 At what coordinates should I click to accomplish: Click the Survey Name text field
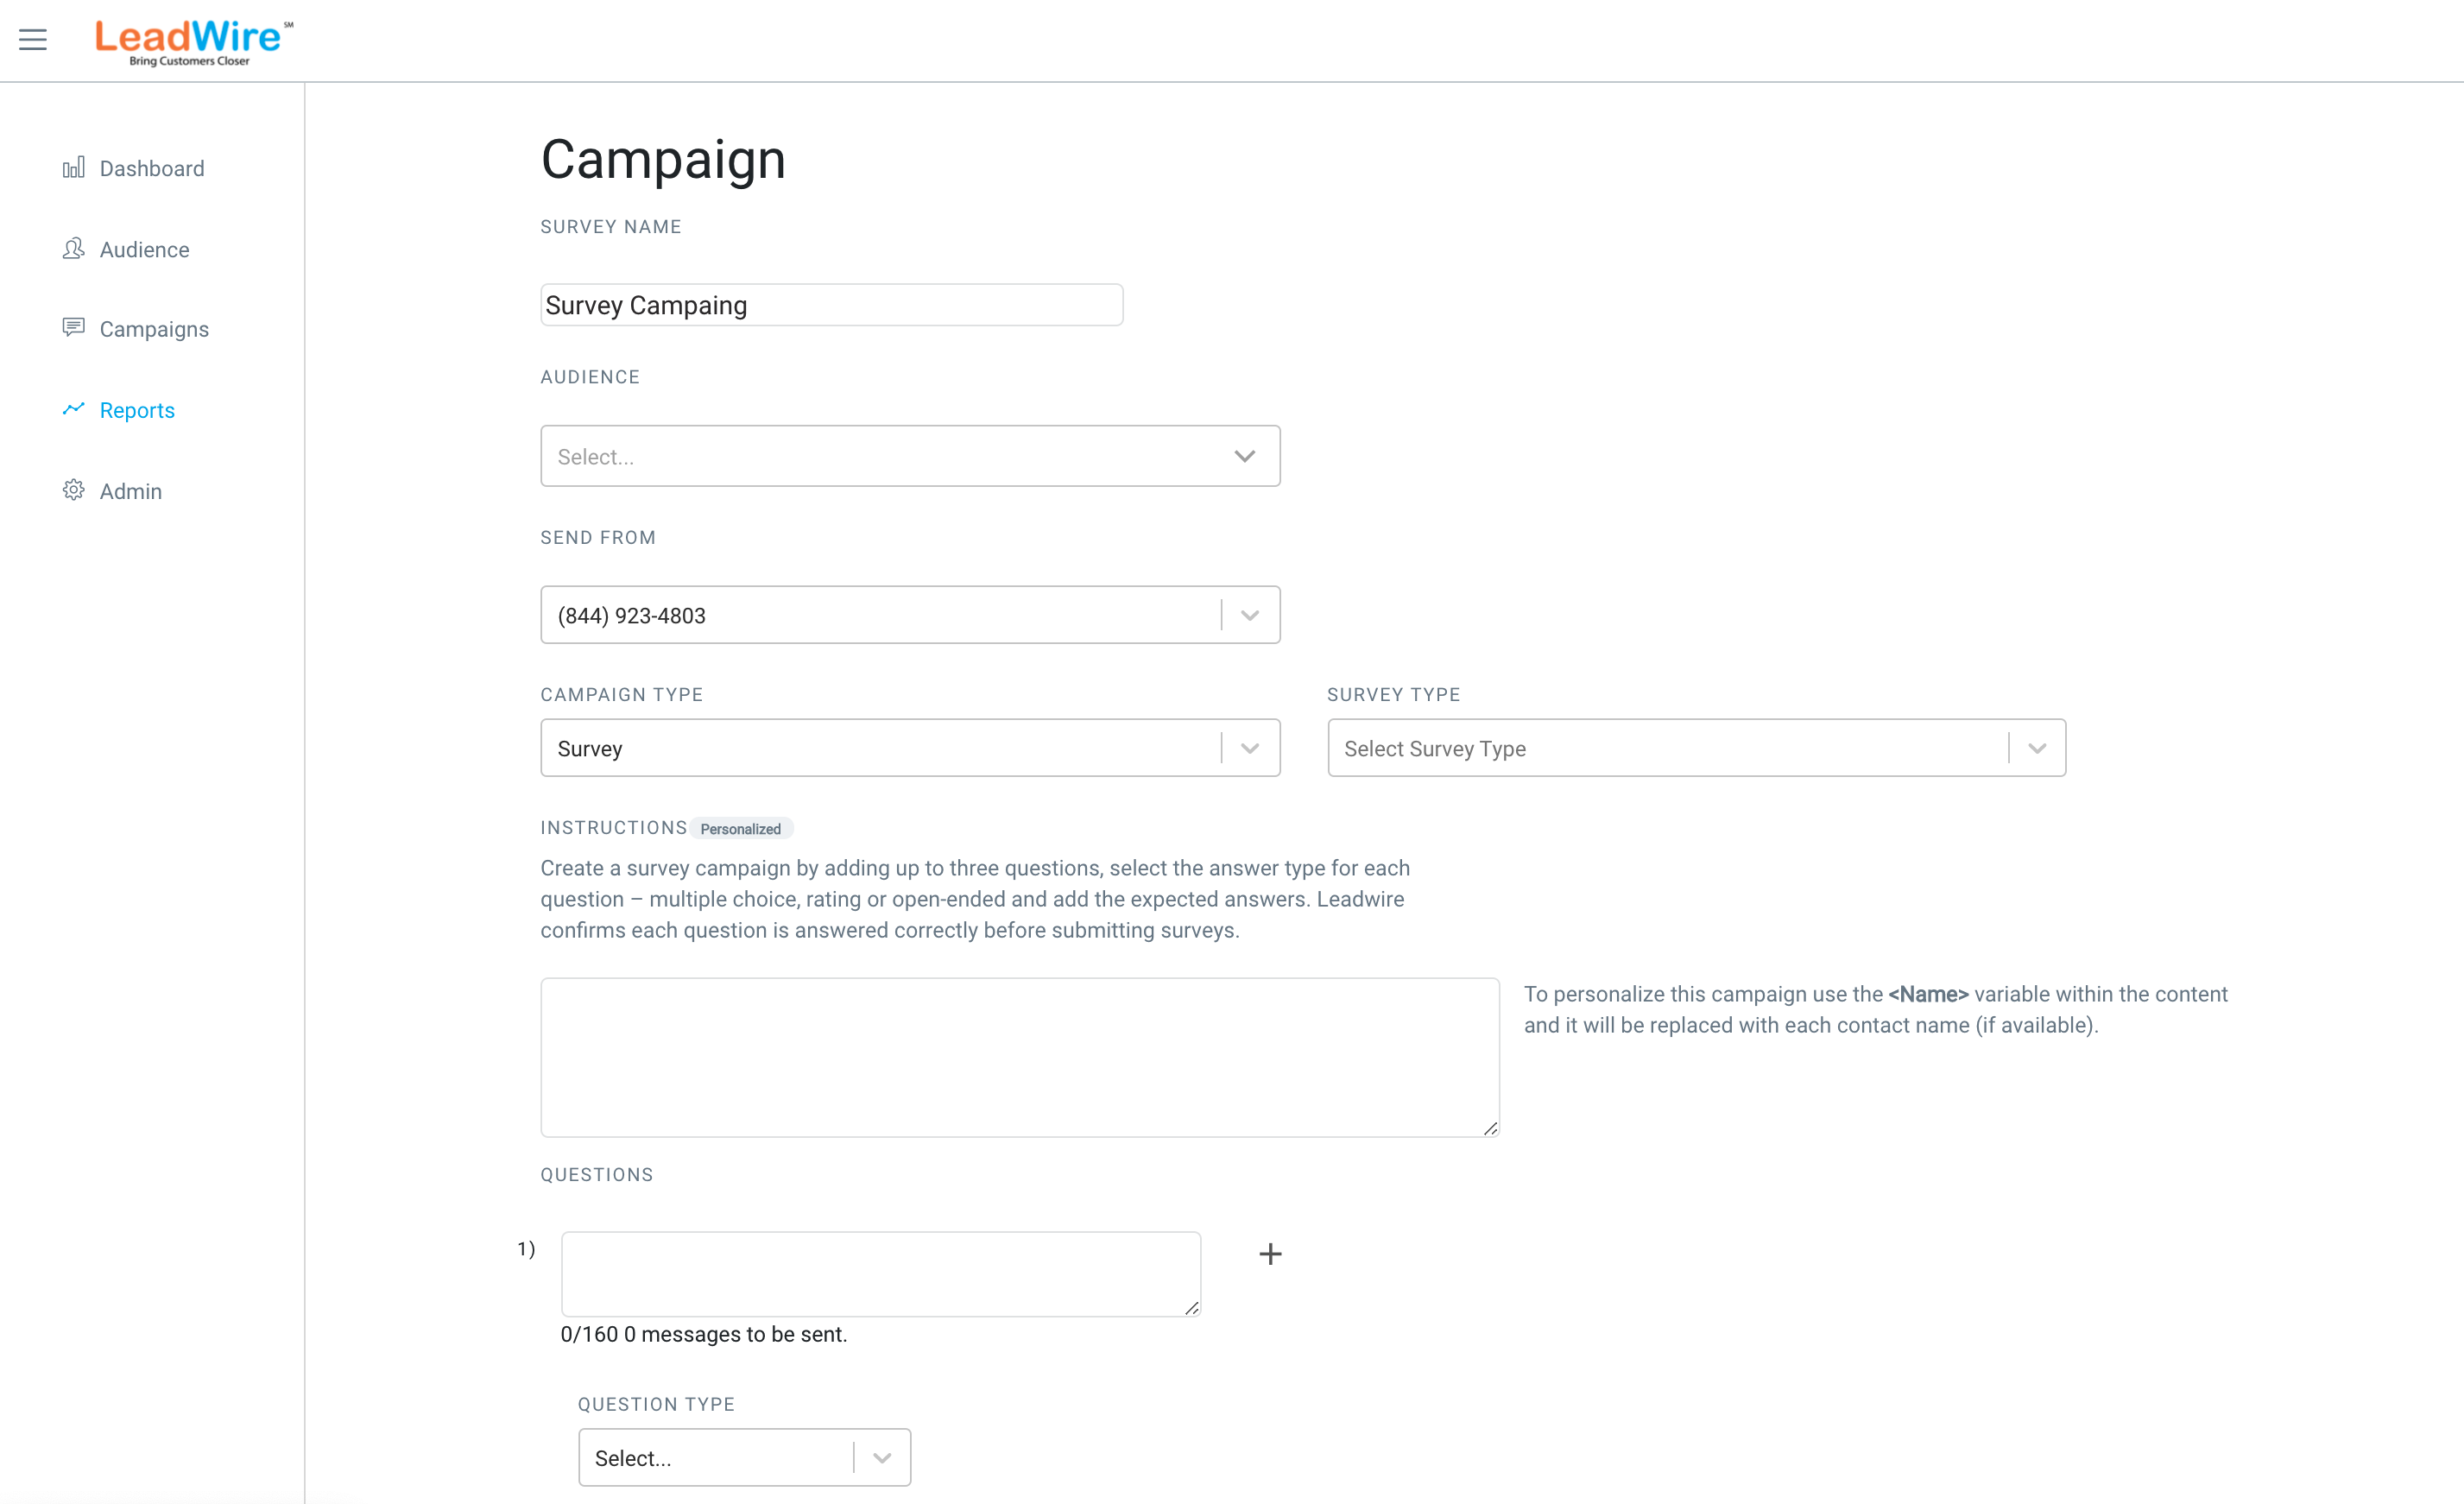pyautogui.click(x=831, y=305)
